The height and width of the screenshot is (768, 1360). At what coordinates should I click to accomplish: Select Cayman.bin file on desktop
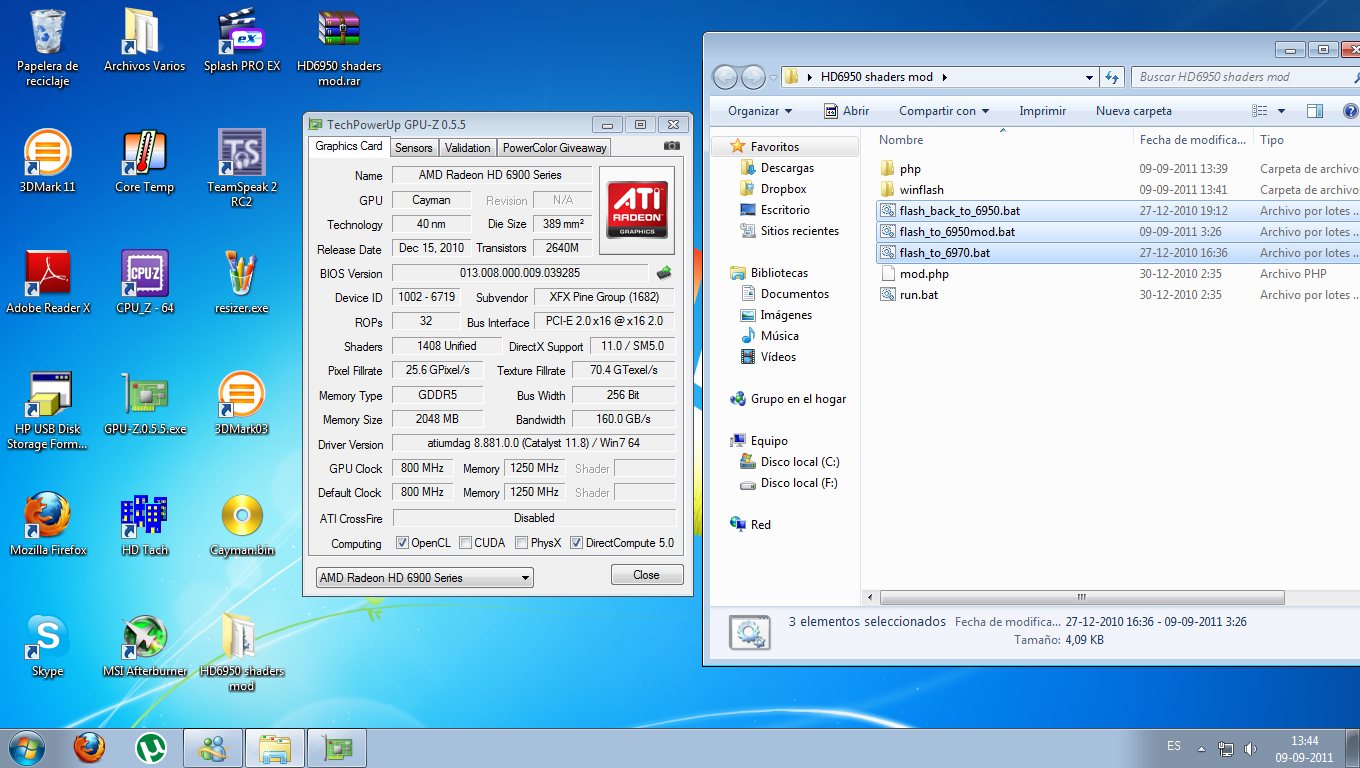(241, 524)
